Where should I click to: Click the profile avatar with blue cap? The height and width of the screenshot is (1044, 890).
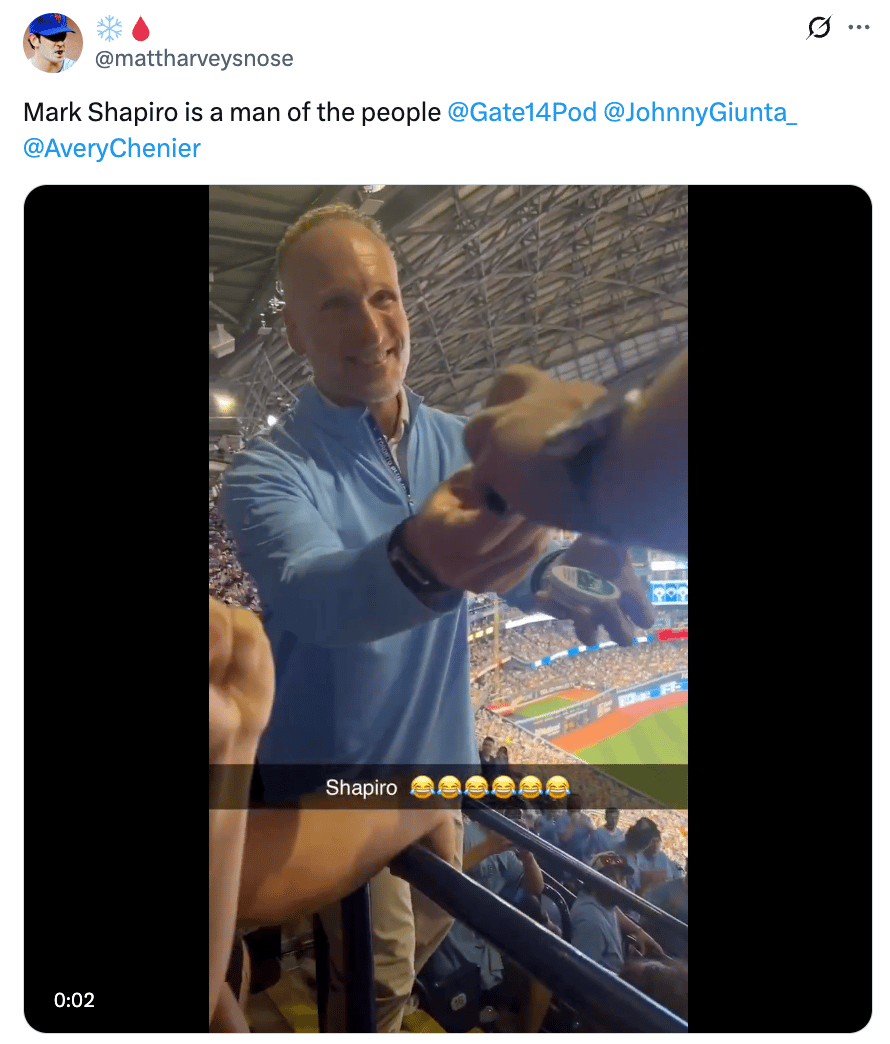point(53,43)
